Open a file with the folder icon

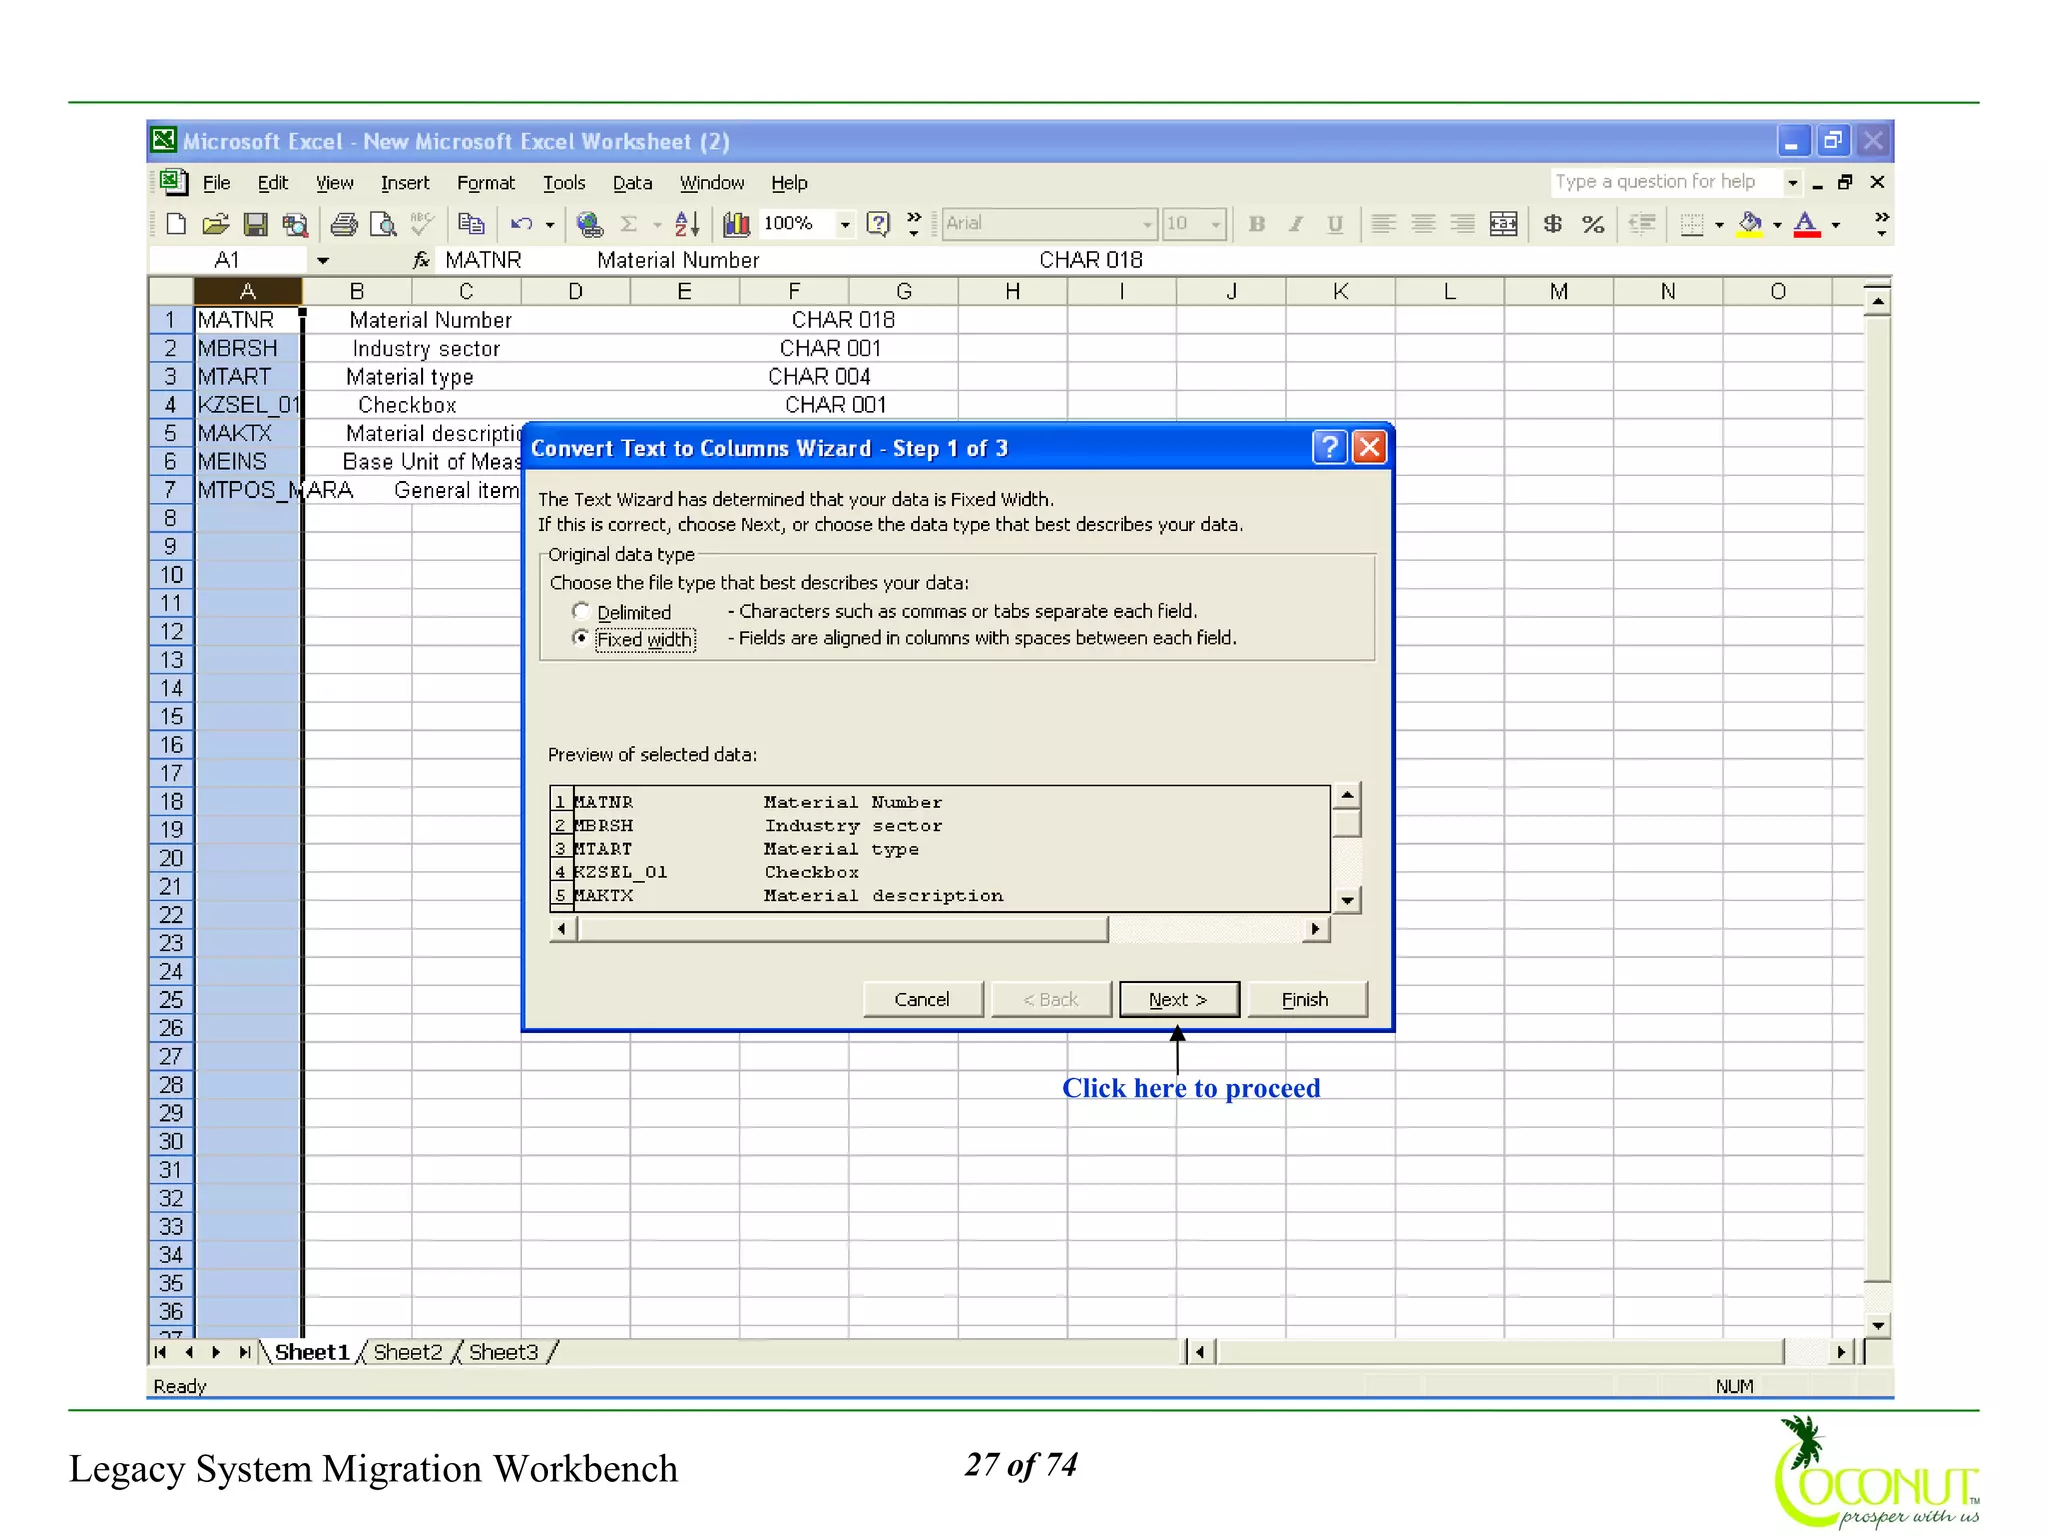pos(215,224)
